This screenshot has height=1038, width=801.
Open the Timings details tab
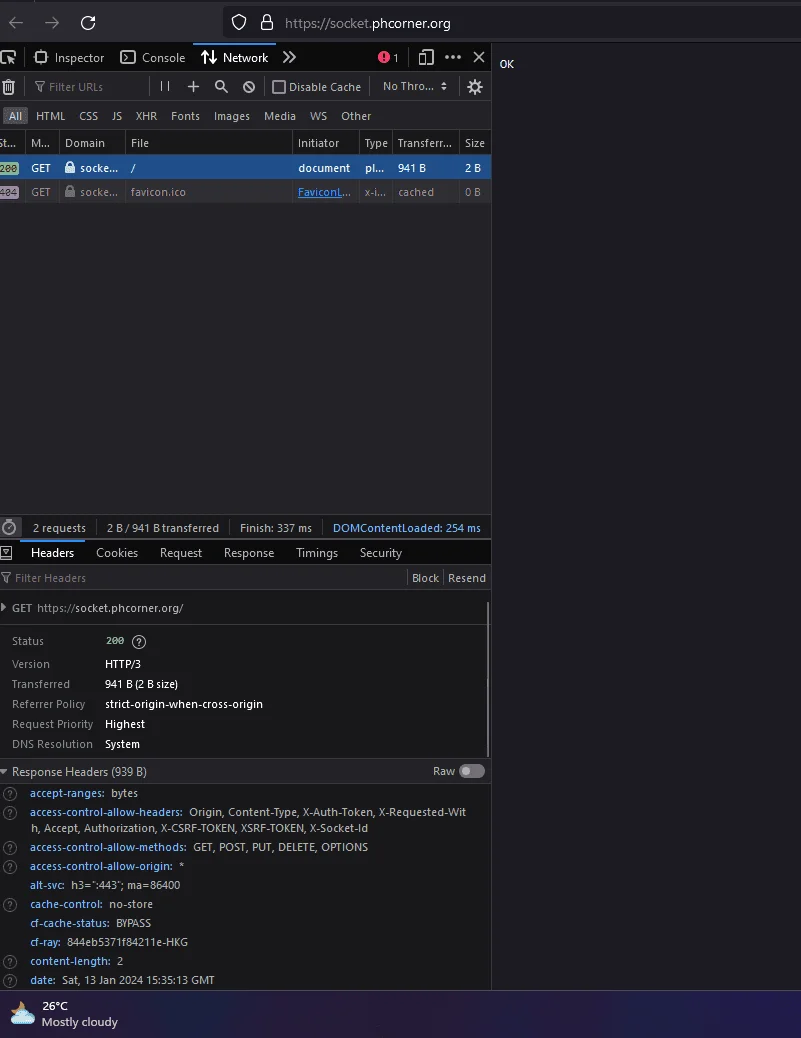tap(317, 553)
